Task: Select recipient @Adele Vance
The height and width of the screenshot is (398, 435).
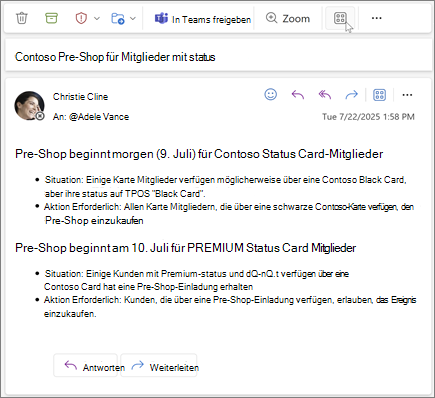Action: tap(99, 117)
